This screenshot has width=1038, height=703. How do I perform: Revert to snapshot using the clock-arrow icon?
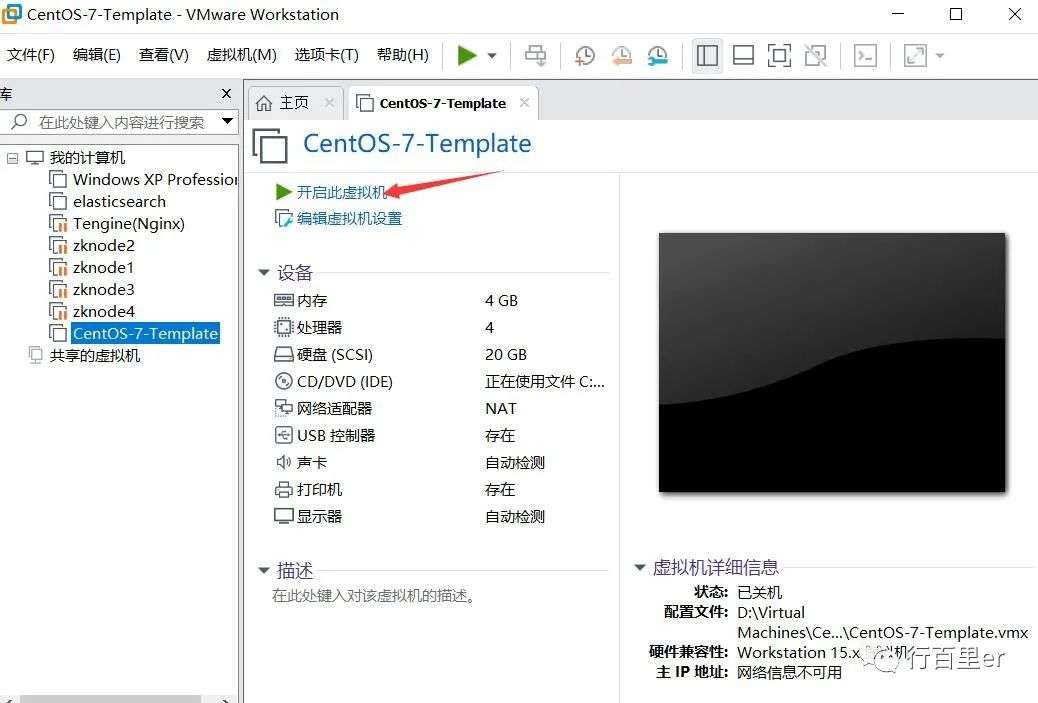[621, 56]
